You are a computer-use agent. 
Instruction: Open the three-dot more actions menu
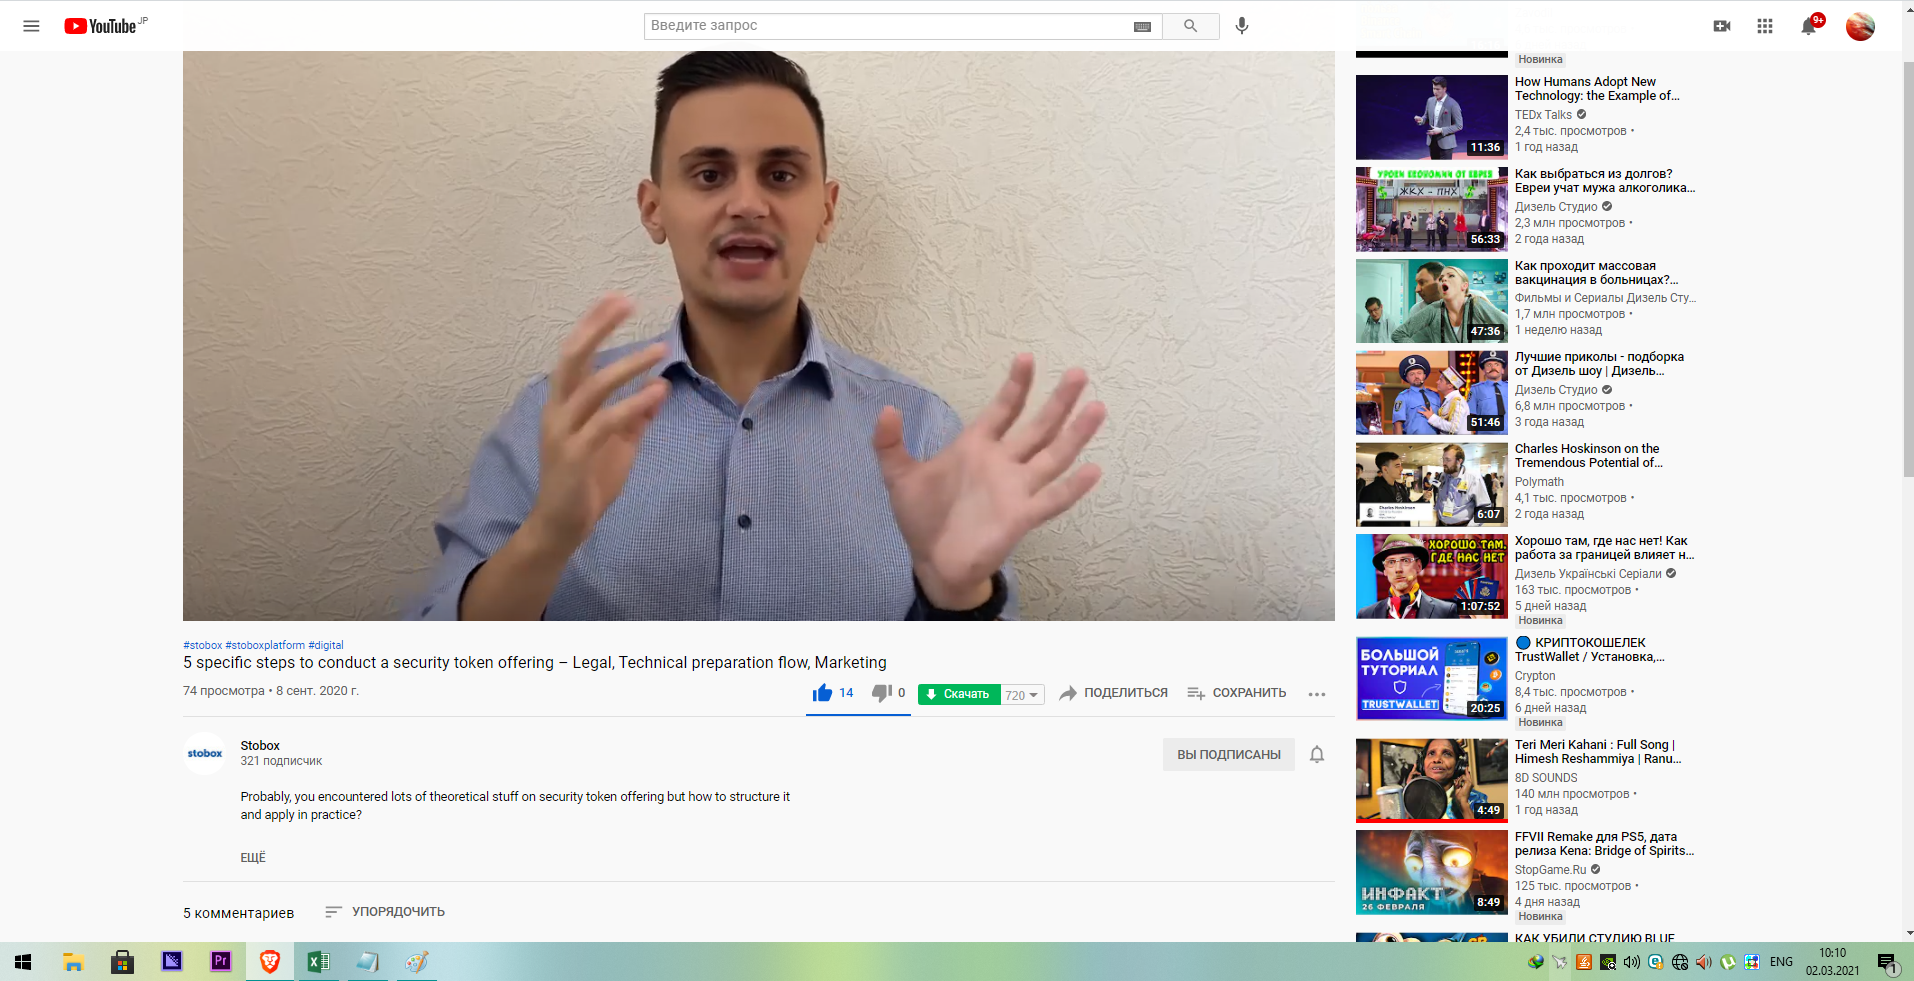1317,694
